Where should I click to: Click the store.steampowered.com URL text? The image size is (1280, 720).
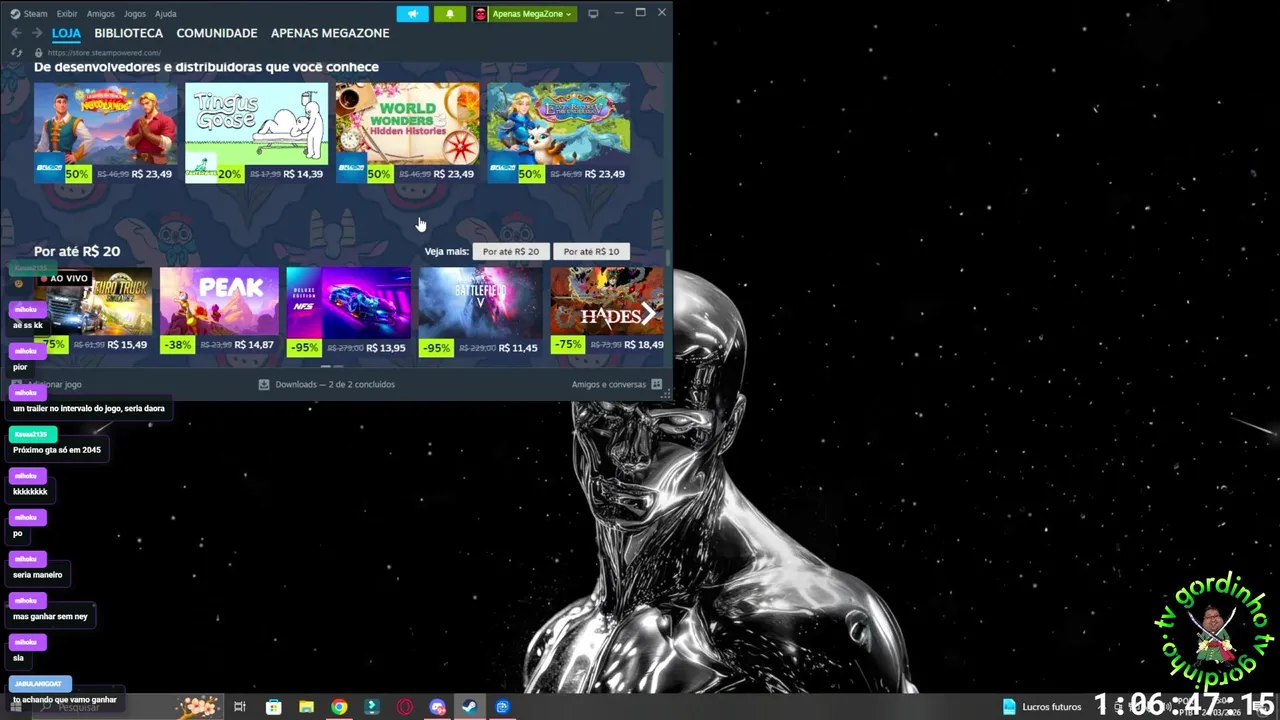point(104,53)
